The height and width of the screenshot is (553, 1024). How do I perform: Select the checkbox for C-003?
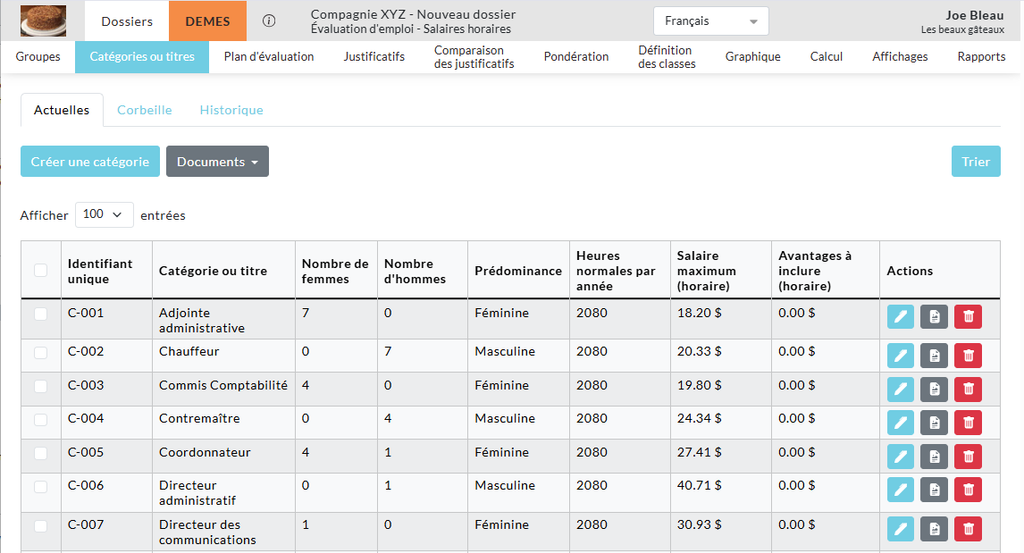40,386
